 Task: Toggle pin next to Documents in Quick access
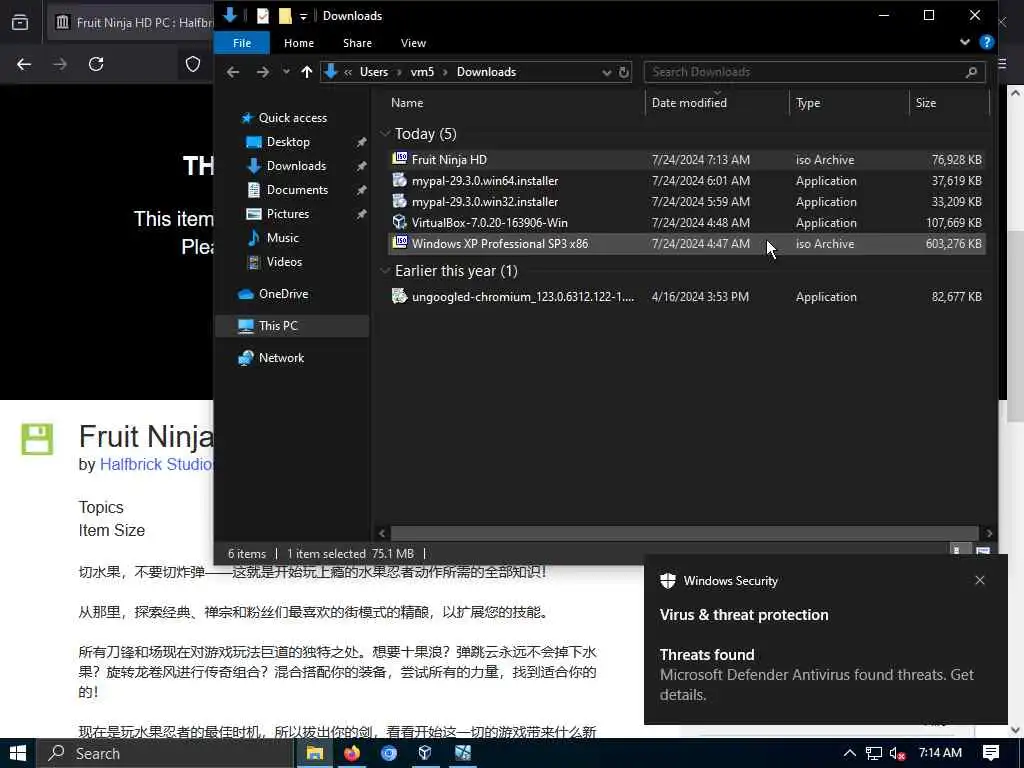(x=361, y=190)
